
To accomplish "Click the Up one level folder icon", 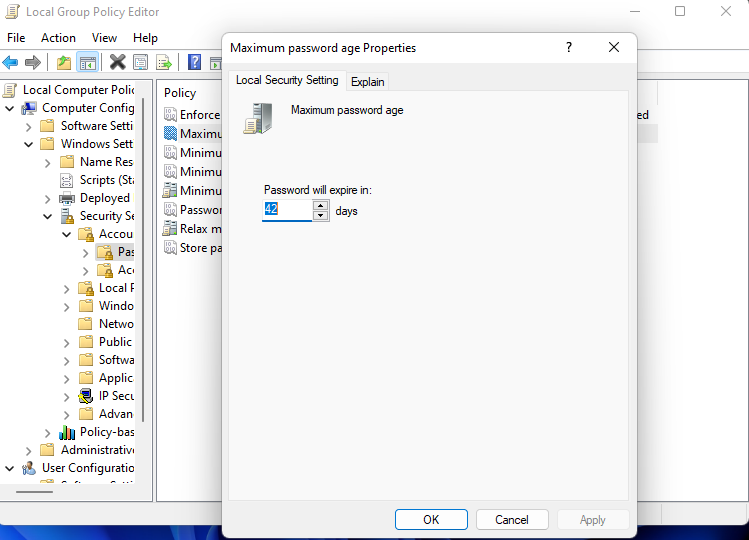I will (x=64, y=62).
